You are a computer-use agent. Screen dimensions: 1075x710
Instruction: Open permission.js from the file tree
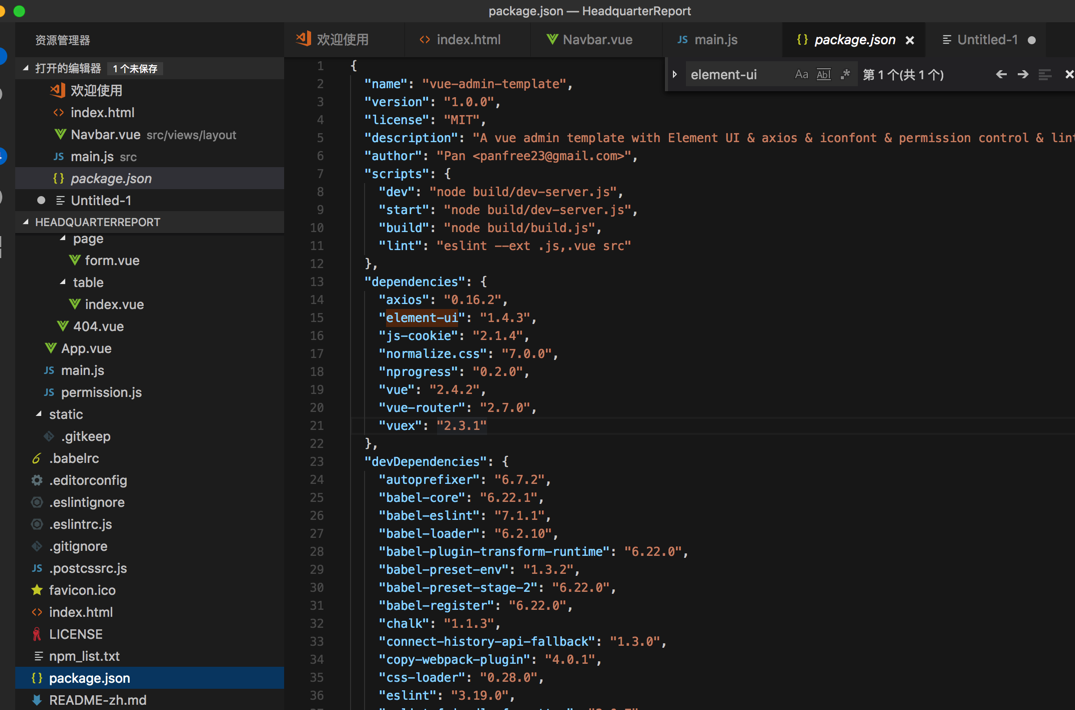pyautogui.click(x=101, y=392)
